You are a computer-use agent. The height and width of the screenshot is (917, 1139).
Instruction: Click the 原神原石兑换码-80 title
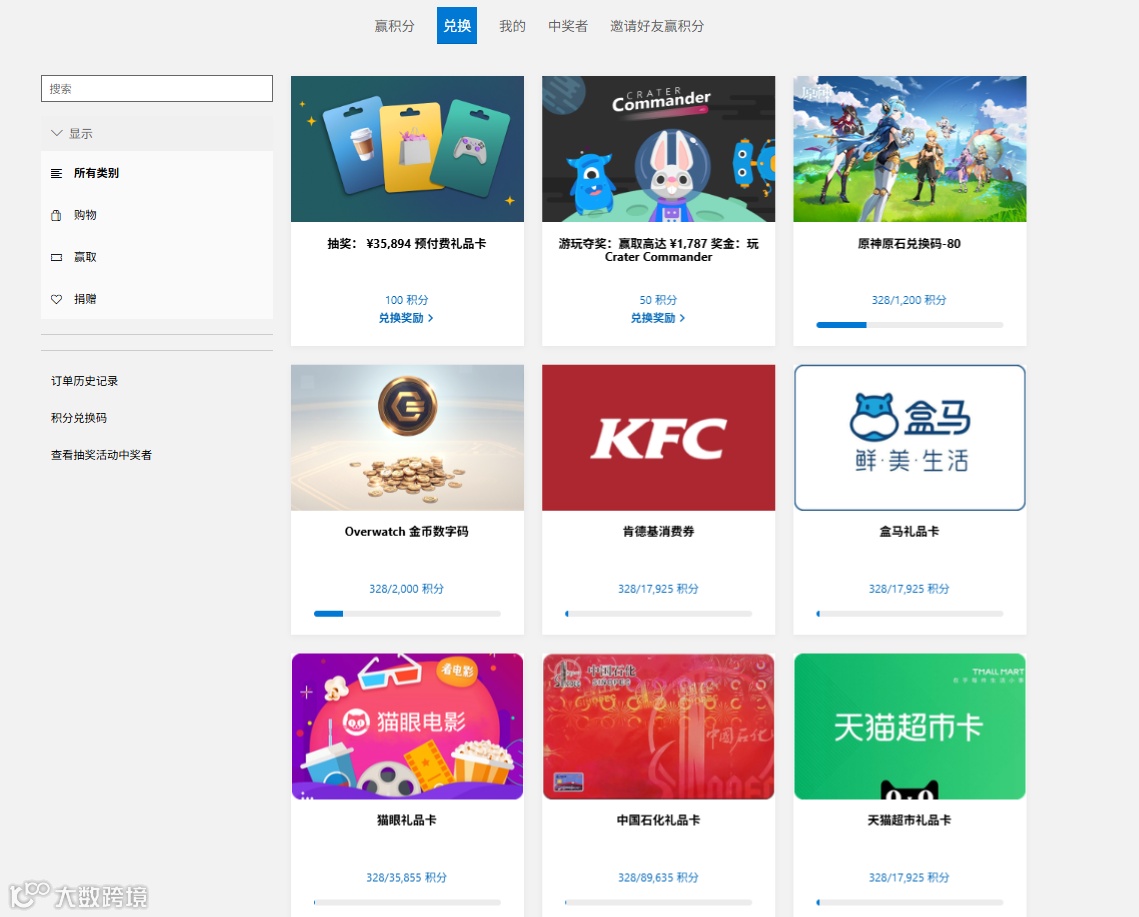909,243
